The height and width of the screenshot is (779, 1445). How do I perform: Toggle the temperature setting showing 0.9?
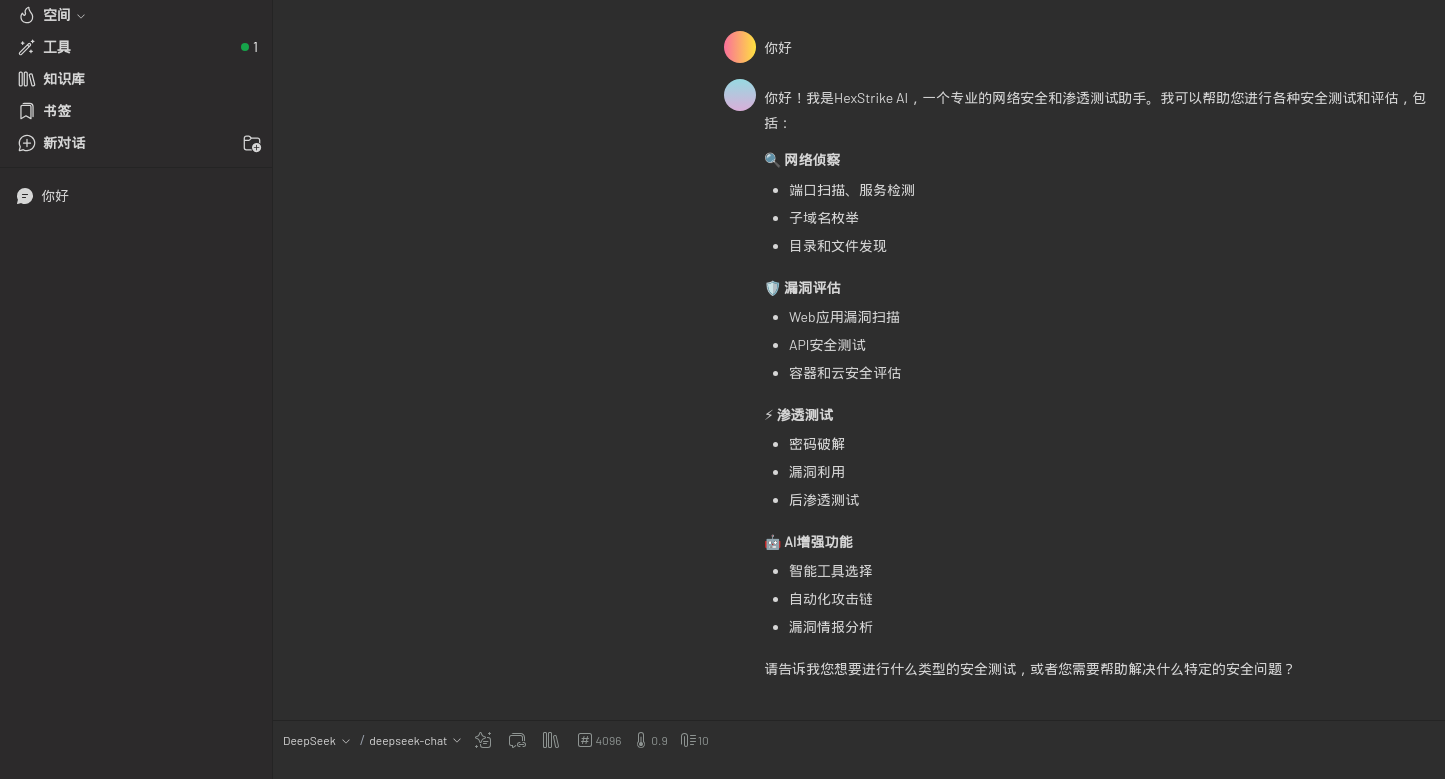click(651, 740)
